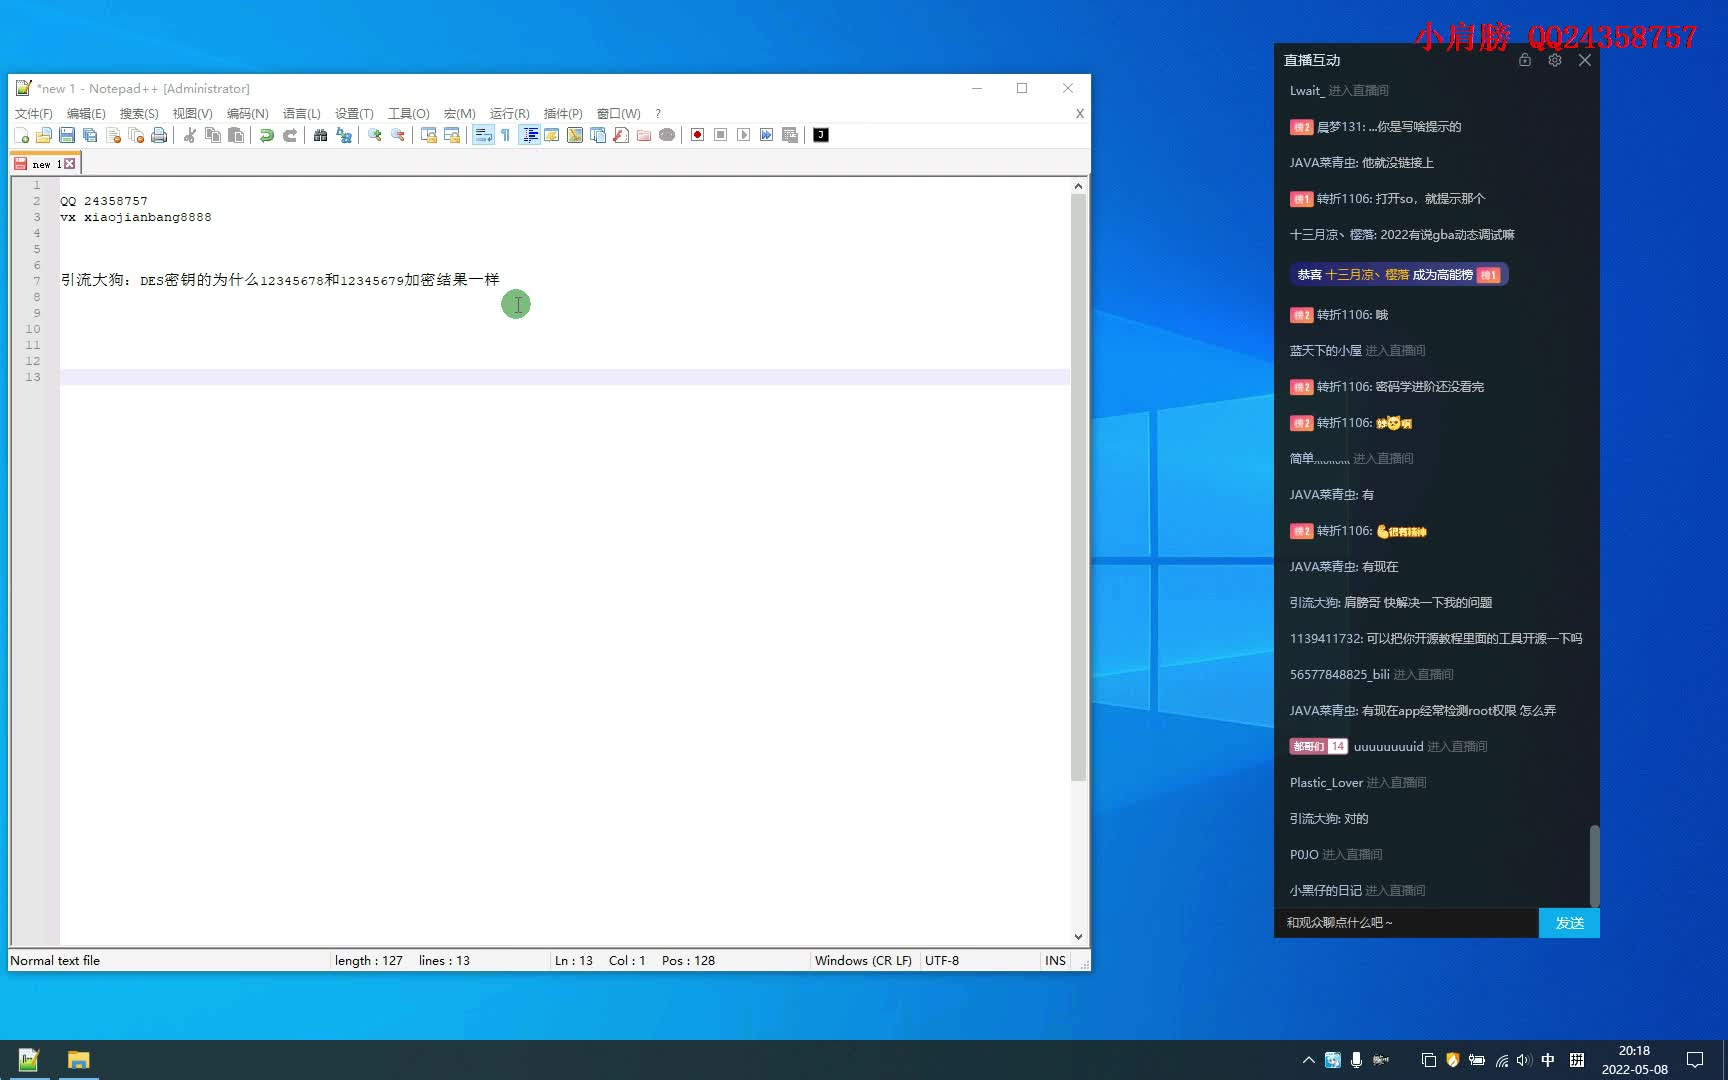This screenshot has height=1080, width=1728.
Task: Click the Paste toolbar icon
Action: click(235, 135)
